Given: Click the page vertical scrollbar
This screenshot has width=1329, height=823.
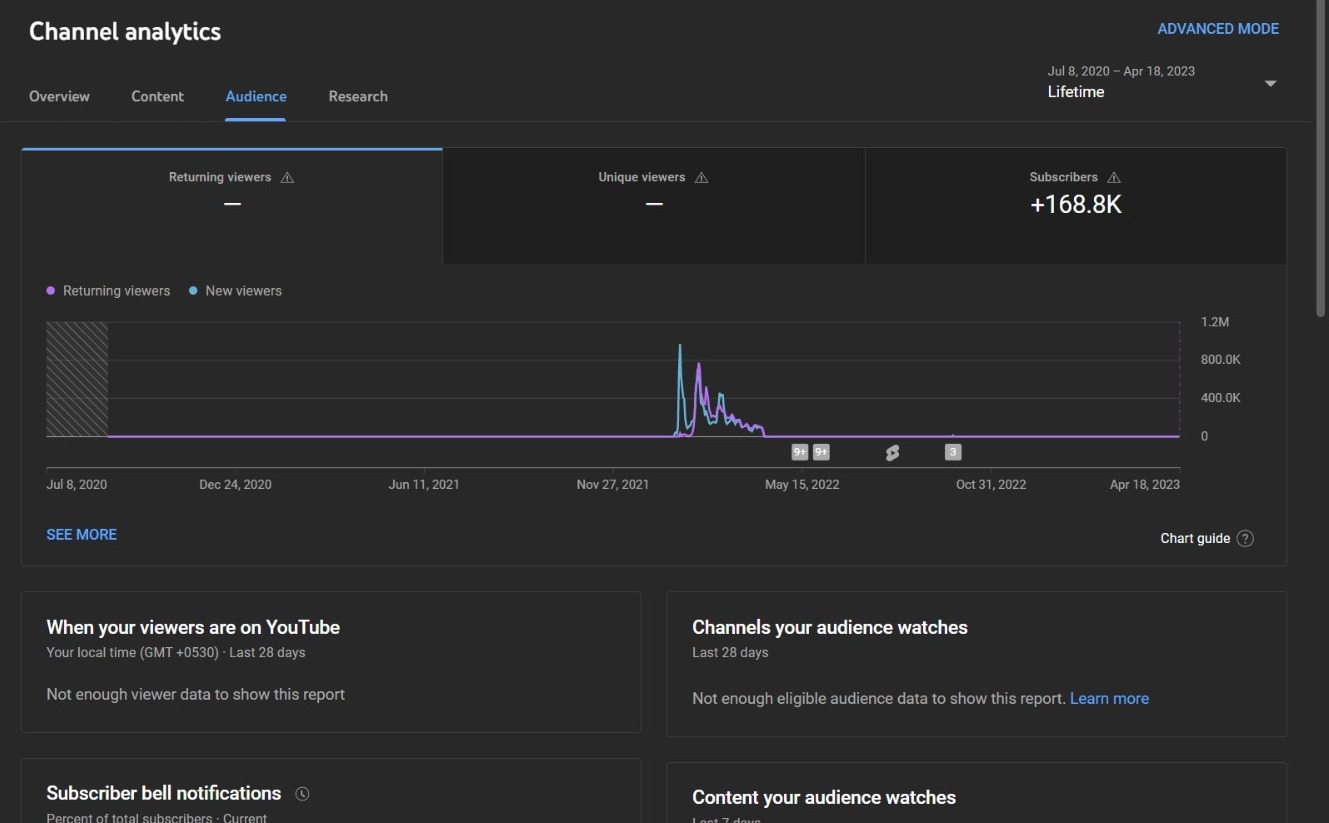Looking at the screenshot, I should (1321, 160).
